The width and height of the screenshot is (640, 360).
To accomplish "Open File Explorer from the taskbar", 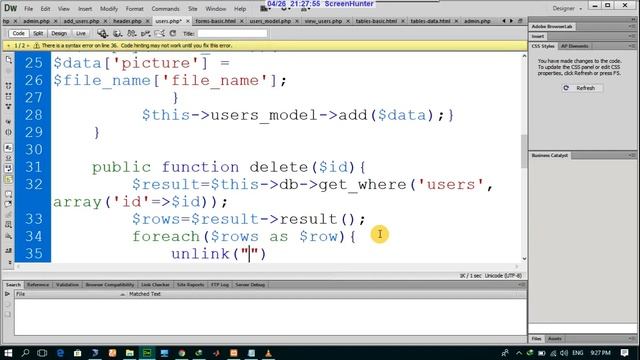I will (129, 353).
